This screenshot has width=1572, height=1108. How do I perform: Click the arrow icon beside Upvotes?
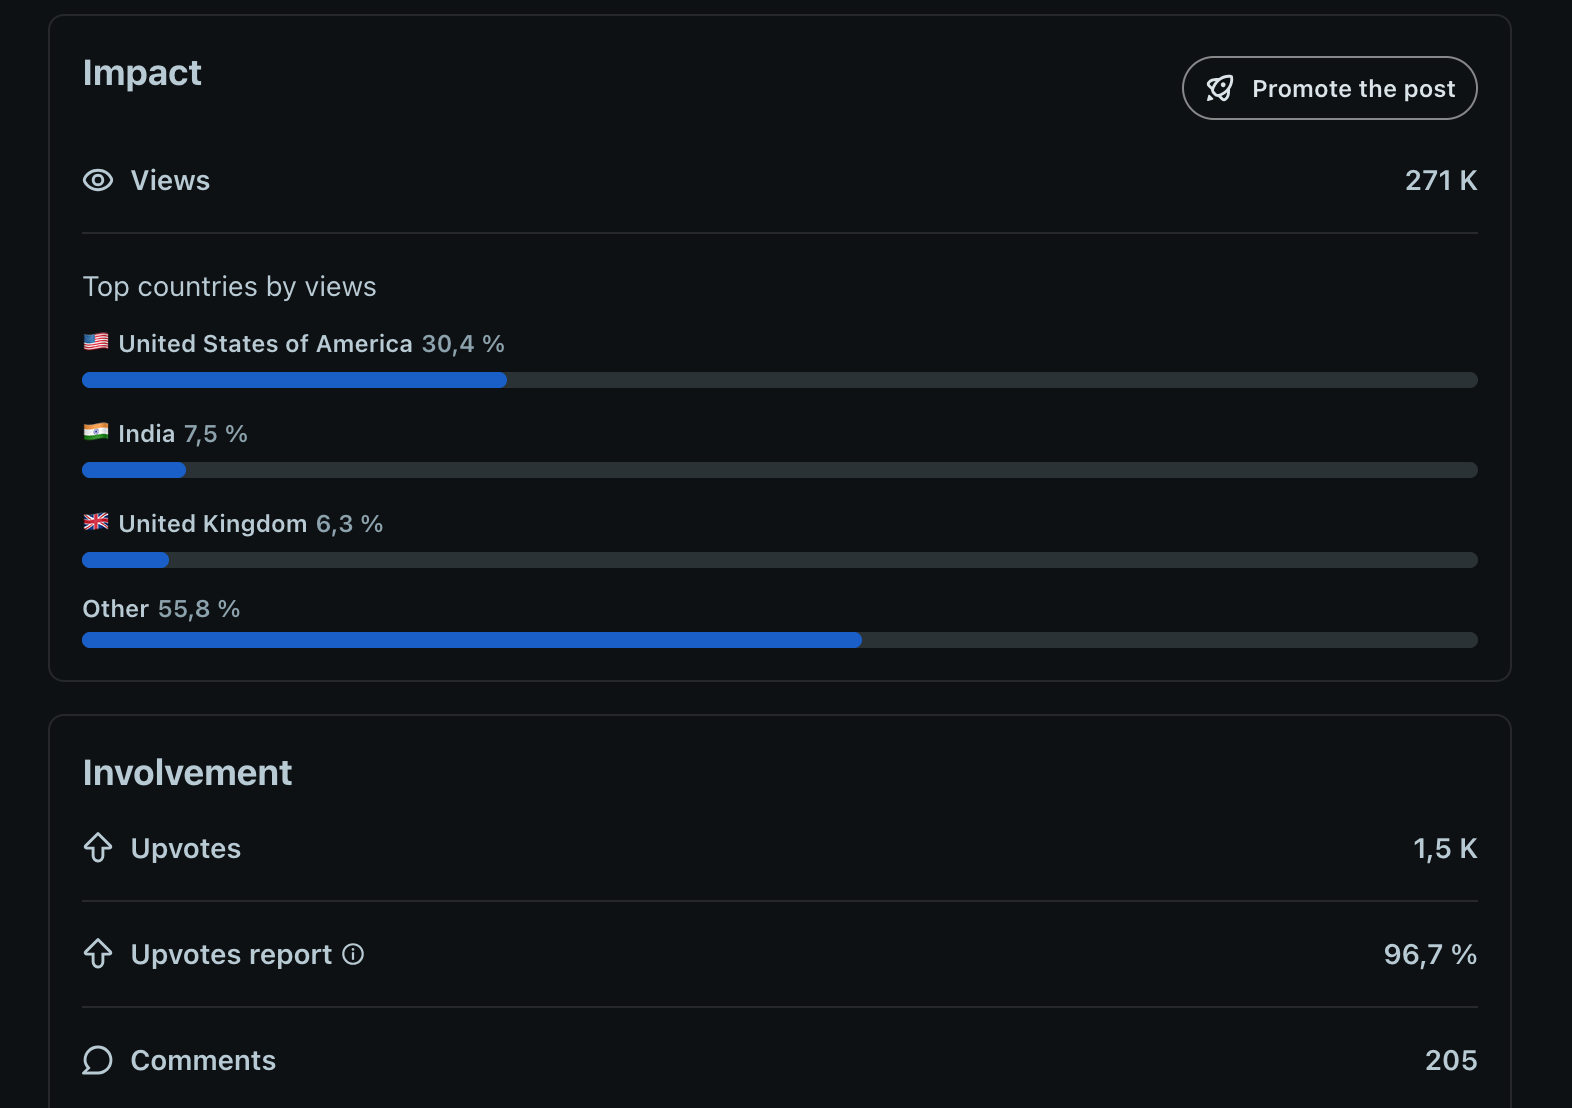click(x=98, y=848)
